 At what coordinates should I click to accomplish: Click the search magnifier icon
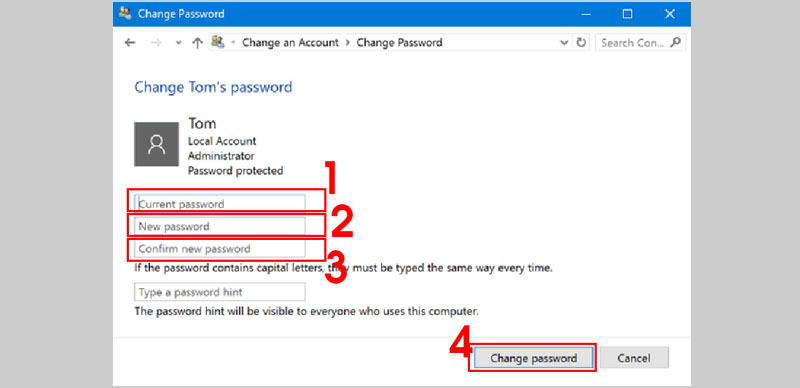coord(675,42)
